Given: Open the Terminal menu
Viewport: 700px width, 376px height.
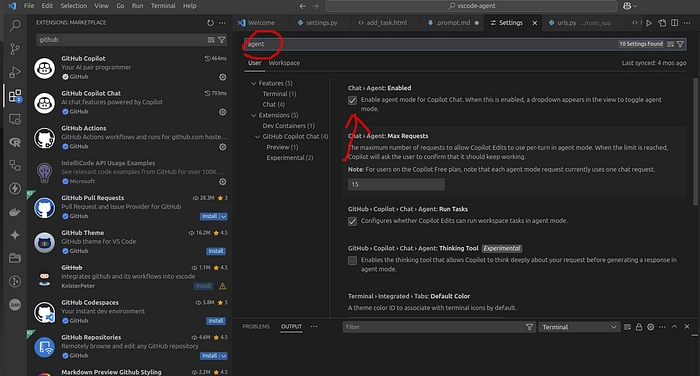Looking at the screenshot, I should [x=163, y=6].
